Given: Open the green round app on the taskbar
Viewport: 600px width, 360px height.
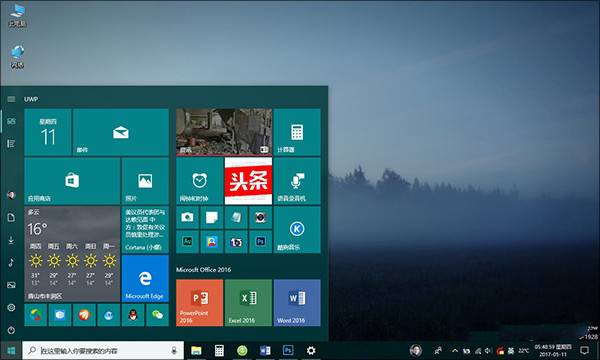Looking at the screenshot, I should click(242, 350).
